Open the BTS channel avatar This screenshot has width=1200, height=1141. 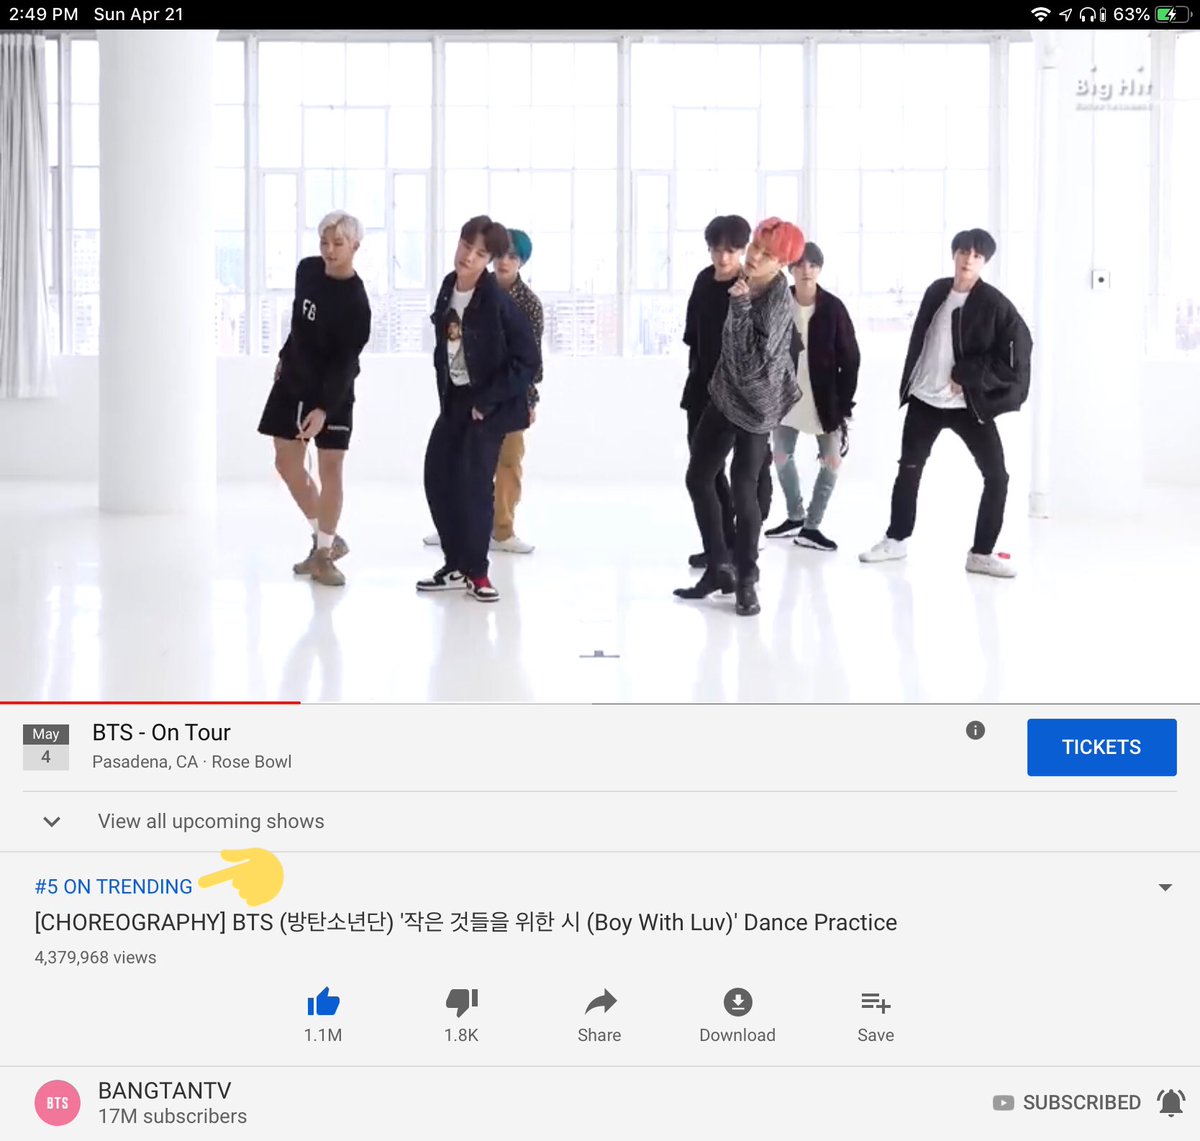click(x=58, y=1103)
